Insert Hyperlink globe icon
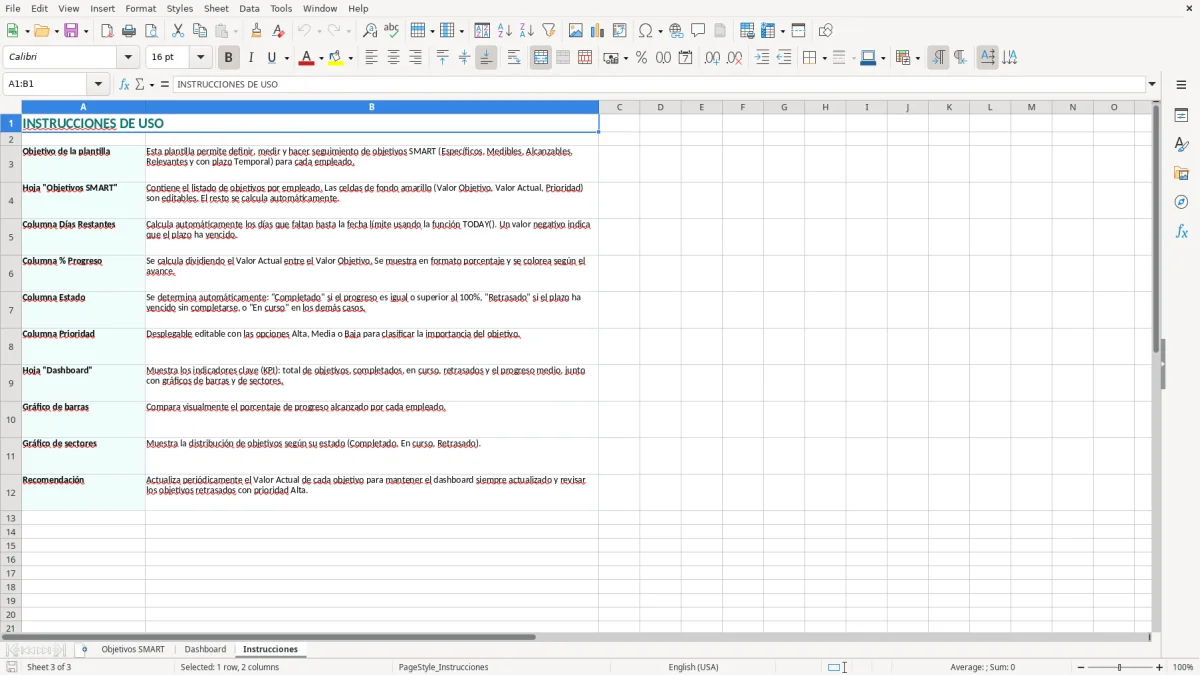 pos(676,31)
